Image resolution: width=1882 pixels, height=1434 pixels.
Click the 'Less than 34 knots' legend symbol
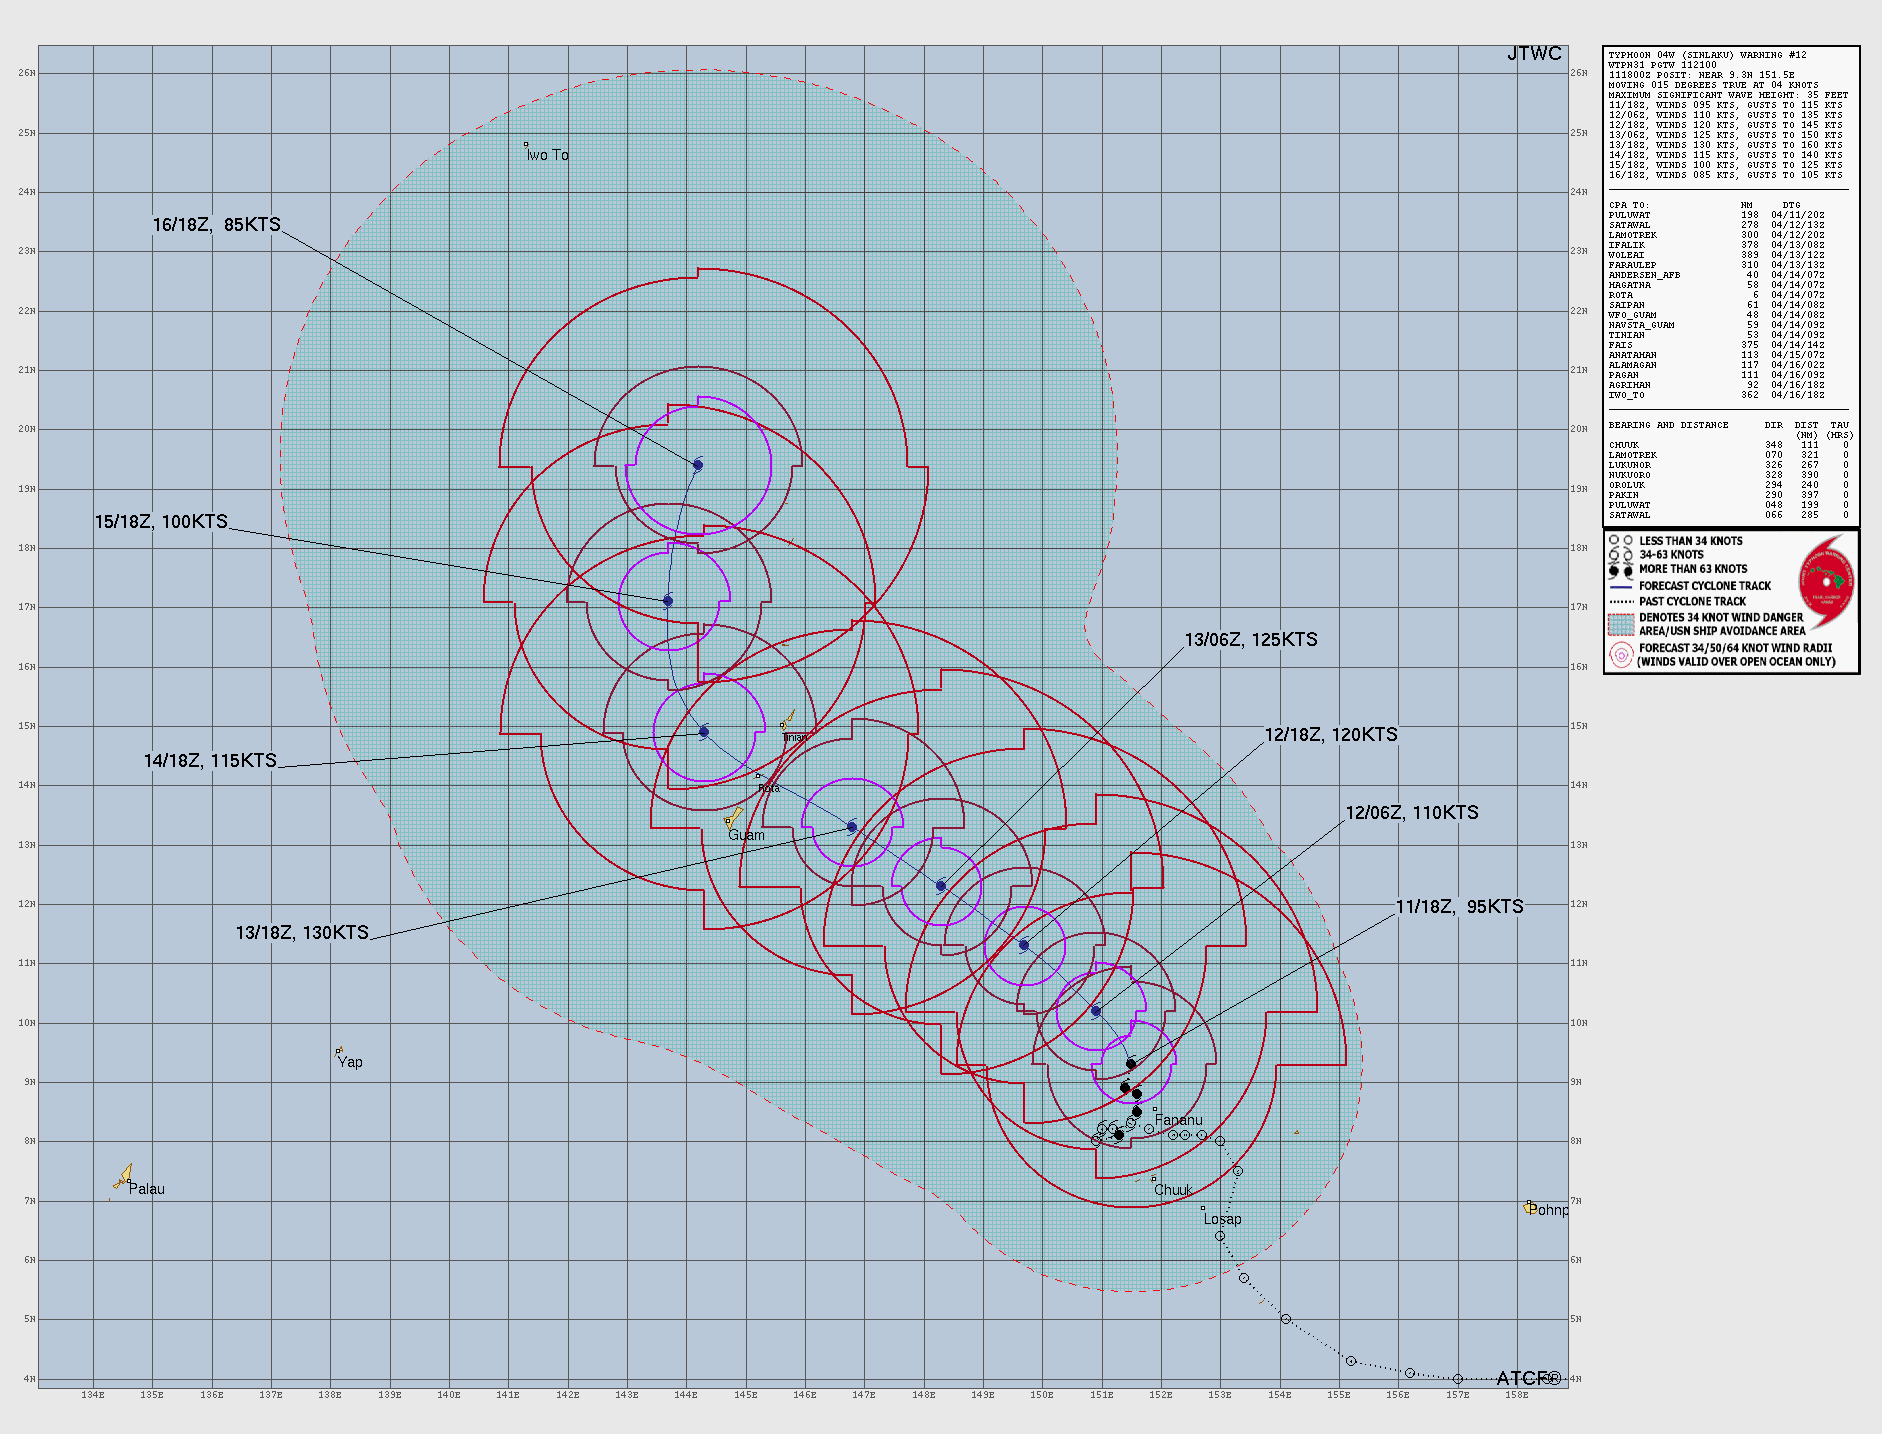(1620, 541)
